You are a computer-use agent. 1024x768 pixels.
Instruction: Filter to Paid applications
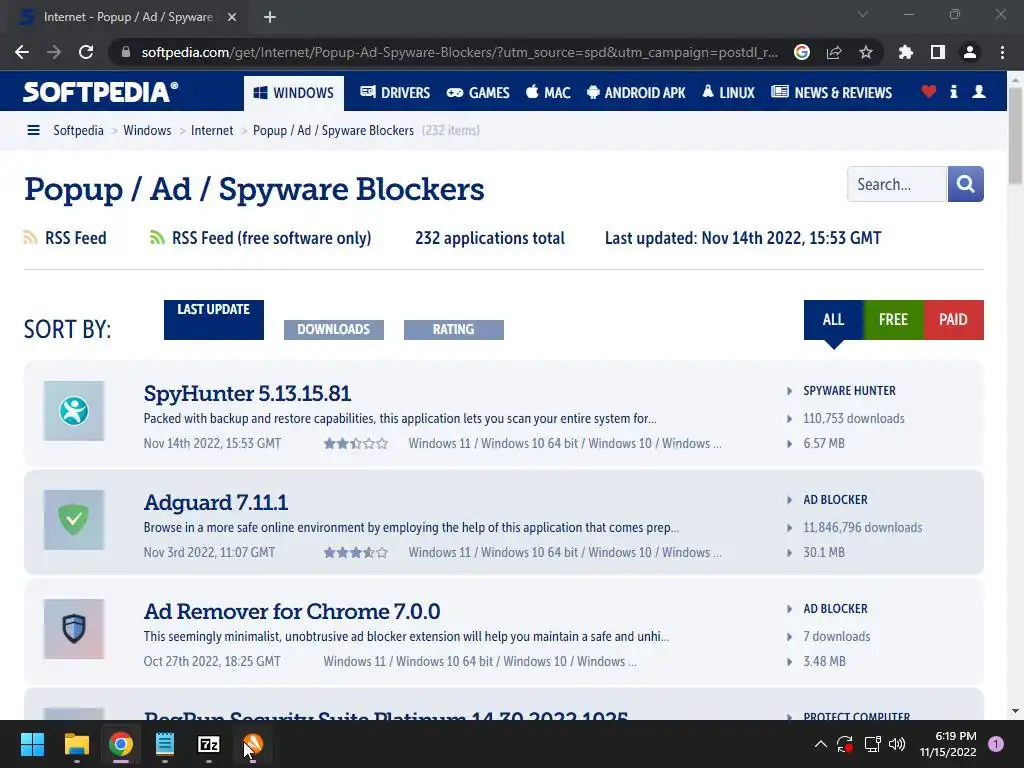click(x=953, y=320)
